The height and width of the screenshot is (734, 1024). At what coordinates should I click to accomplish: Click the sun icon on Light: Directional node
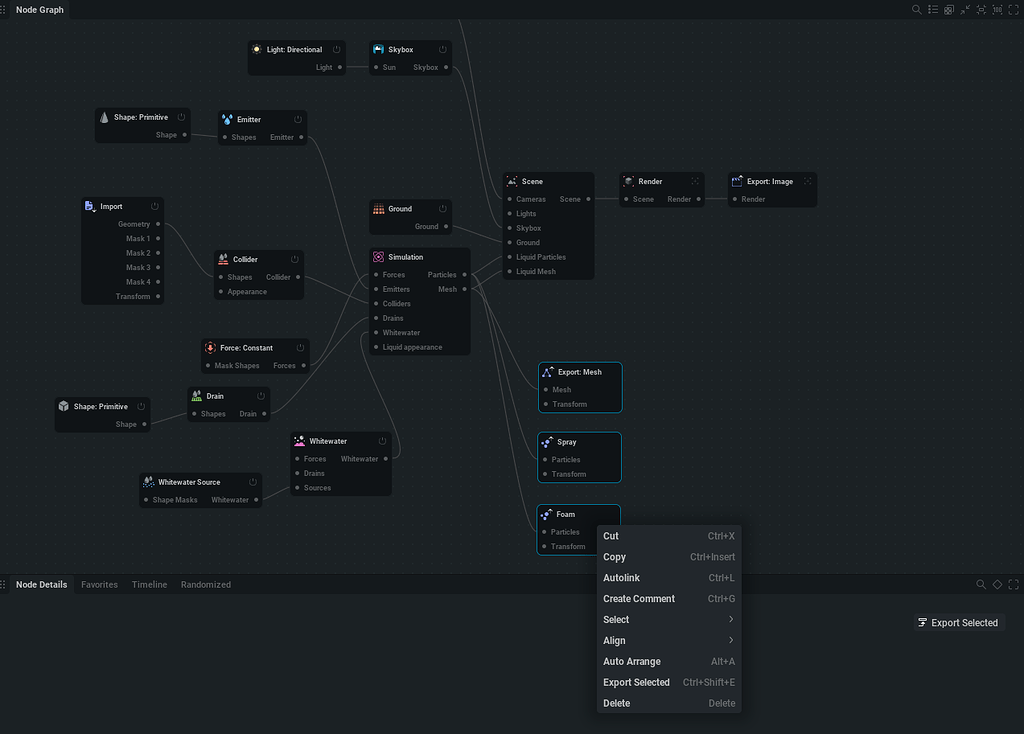(x=257, y=49)
